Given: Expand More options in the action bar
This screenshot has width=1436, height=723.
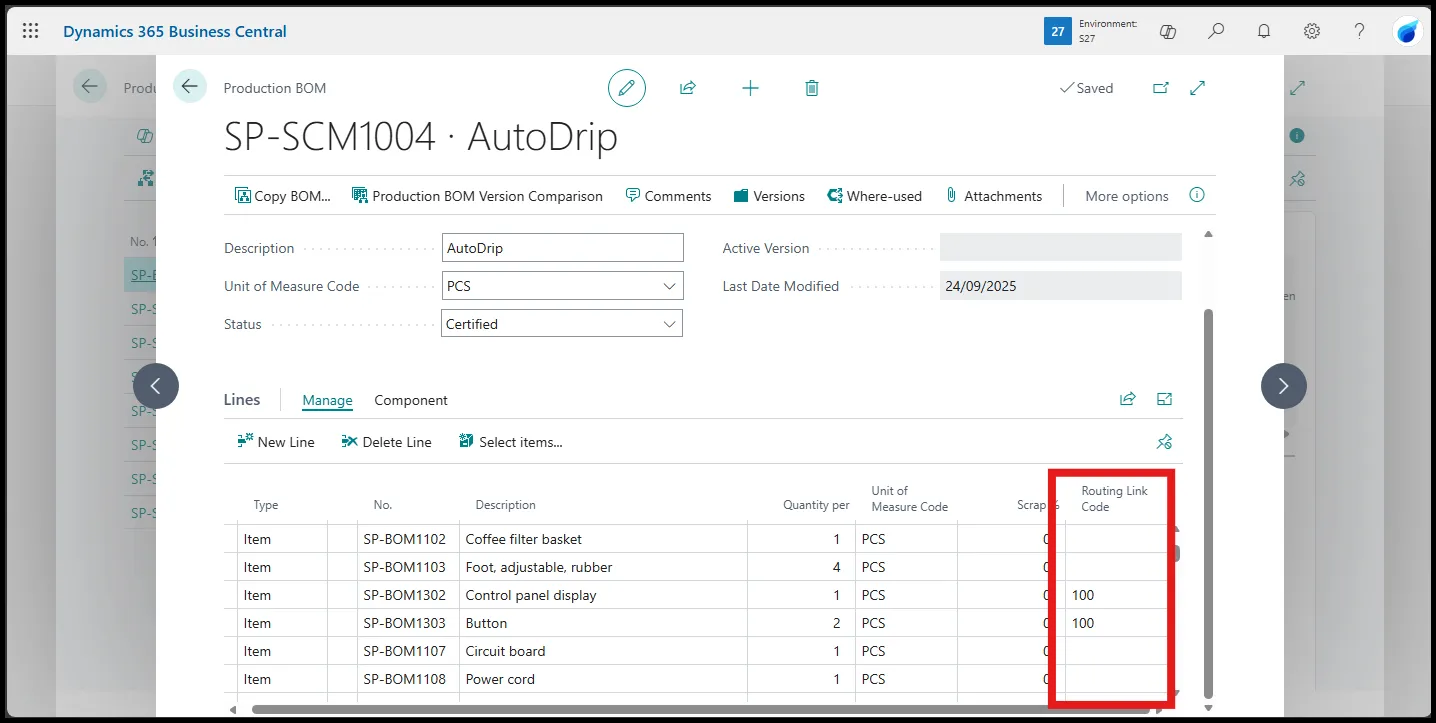Looking at the screenshot, I should (x=1127, y=196).
